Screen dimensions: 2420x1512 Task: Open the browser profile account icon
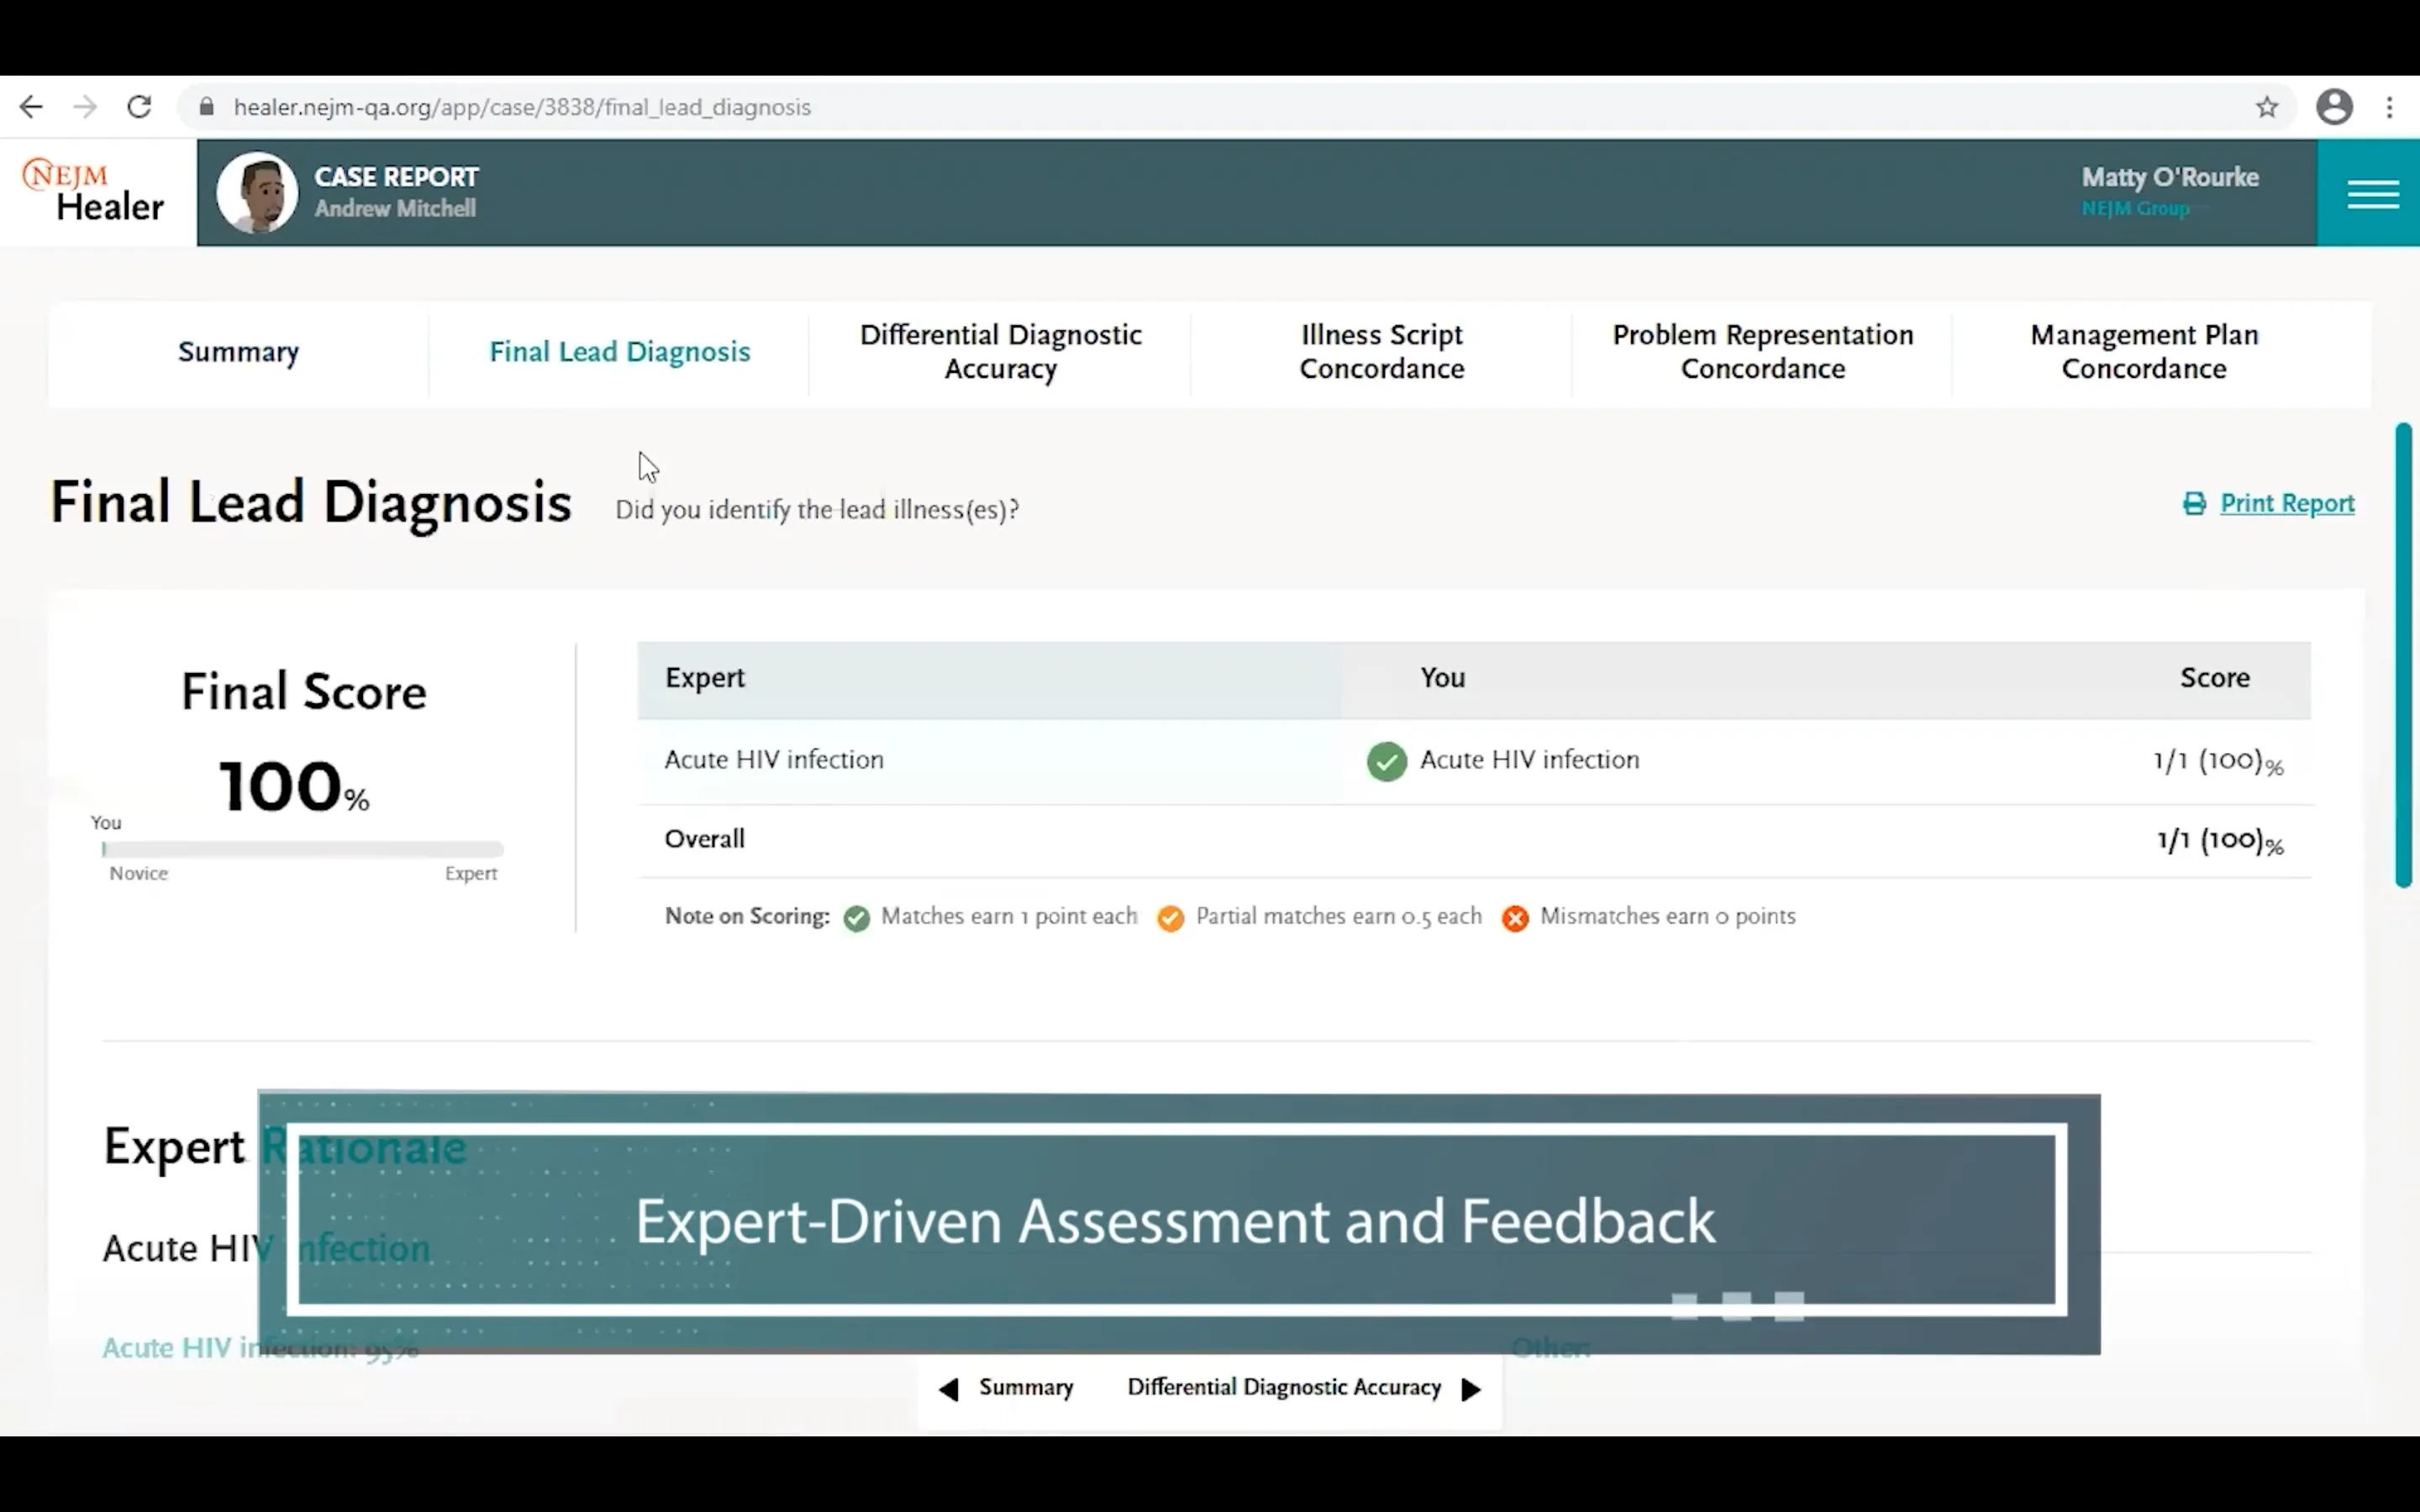point(2334,107)
